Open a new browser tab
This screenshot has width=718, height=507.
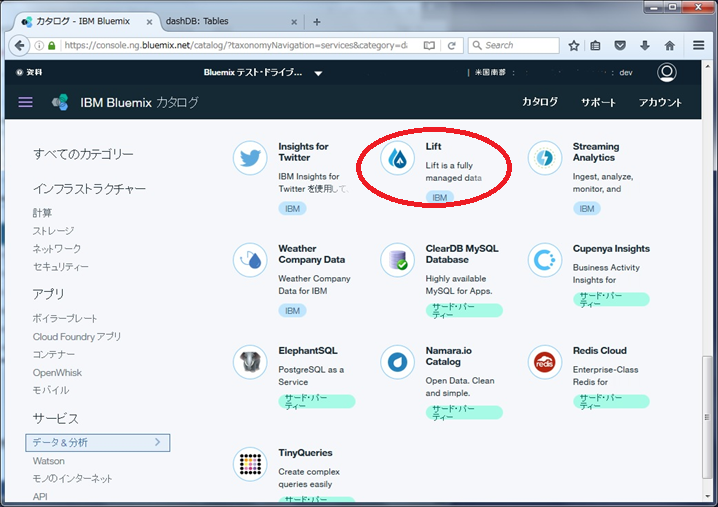click(317, 21)
